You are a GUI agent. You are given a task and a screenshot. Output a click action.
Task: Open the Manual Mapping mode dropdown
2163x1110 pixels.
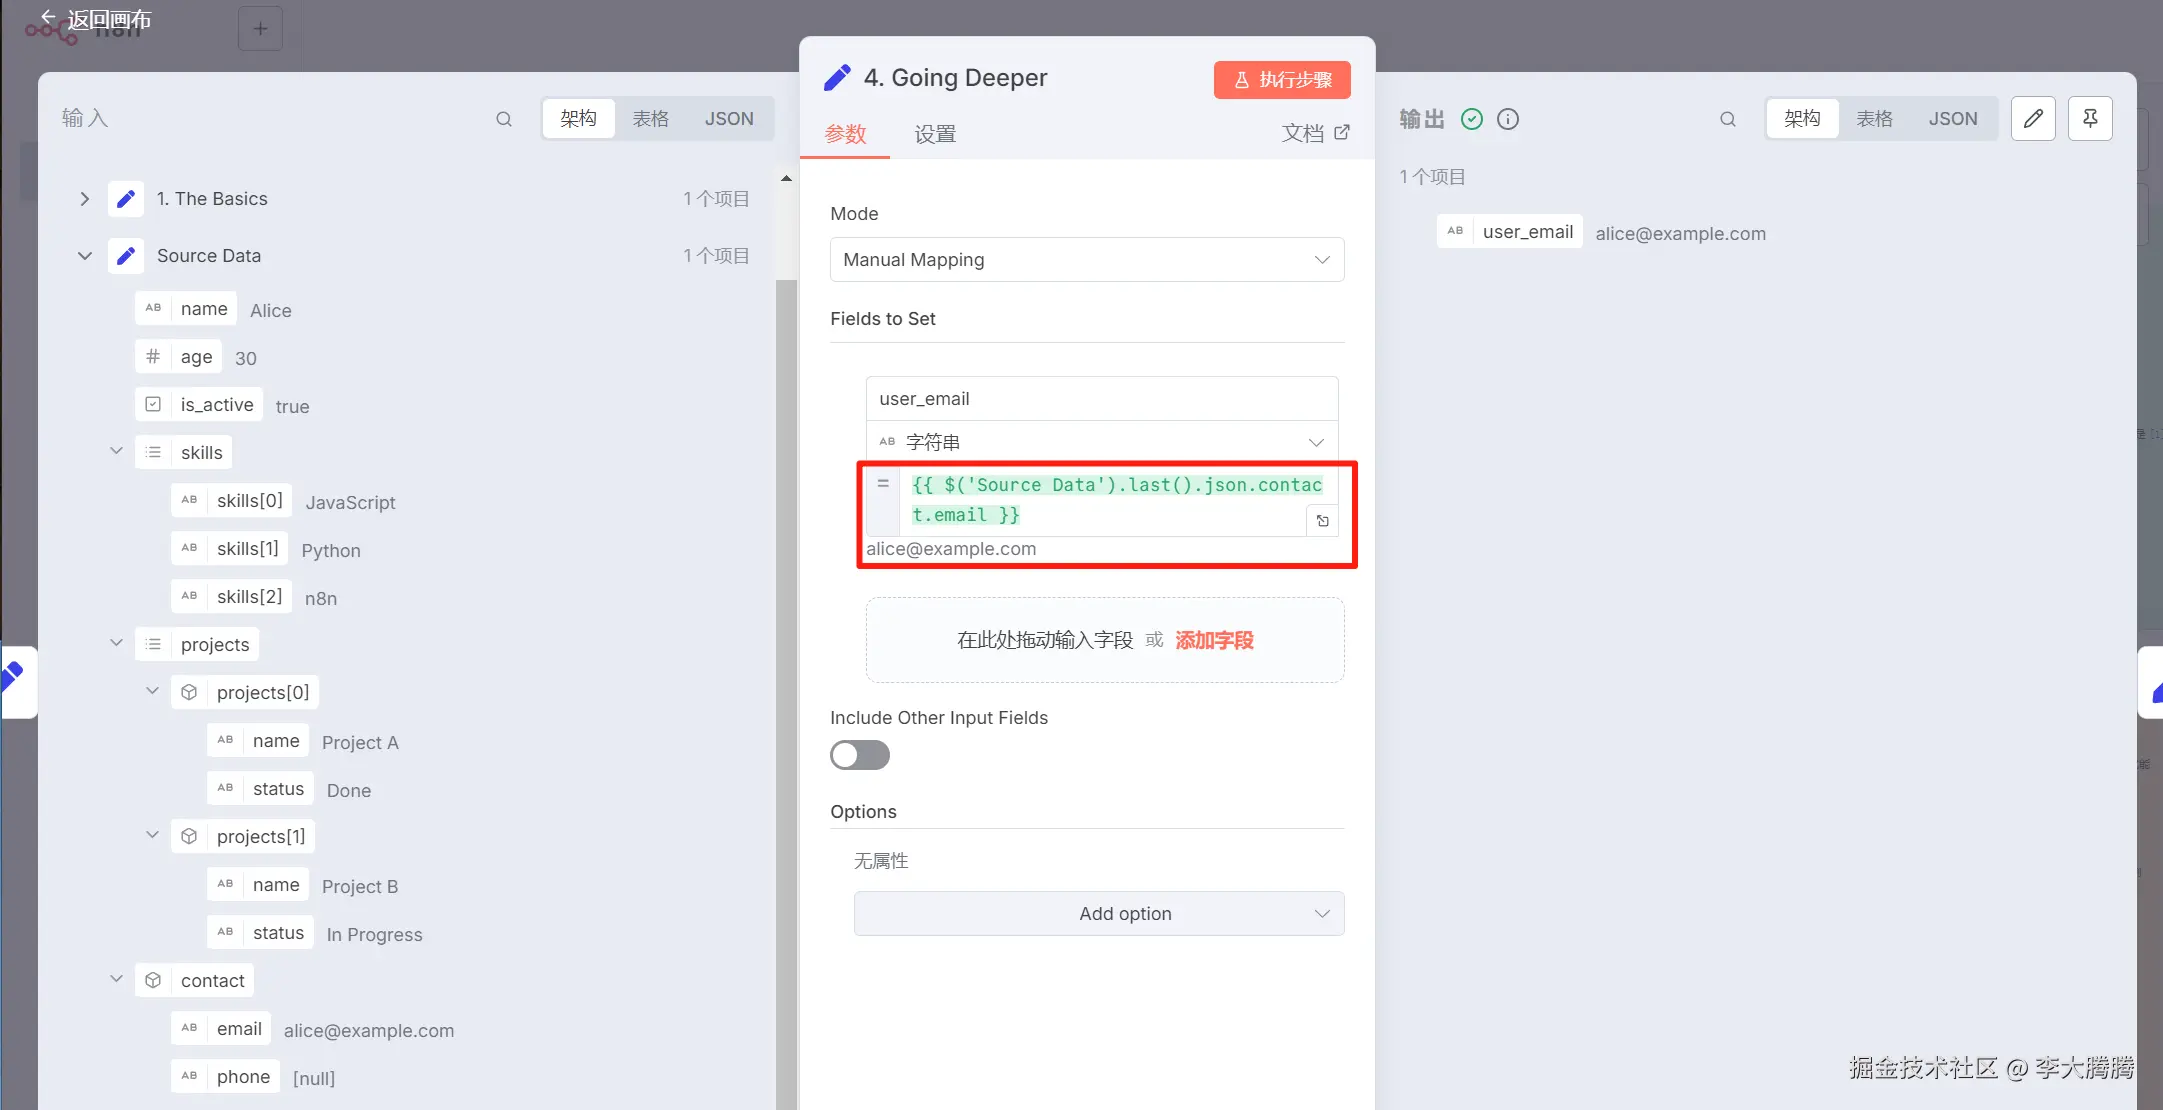[1086, 260]
